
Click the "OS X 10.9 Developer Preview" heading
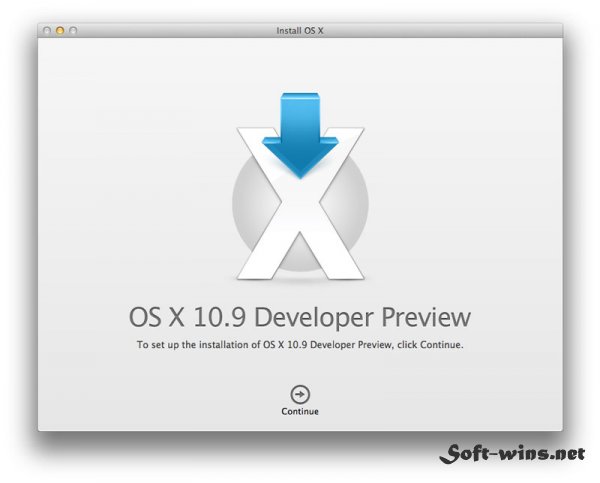coord(300,317)
